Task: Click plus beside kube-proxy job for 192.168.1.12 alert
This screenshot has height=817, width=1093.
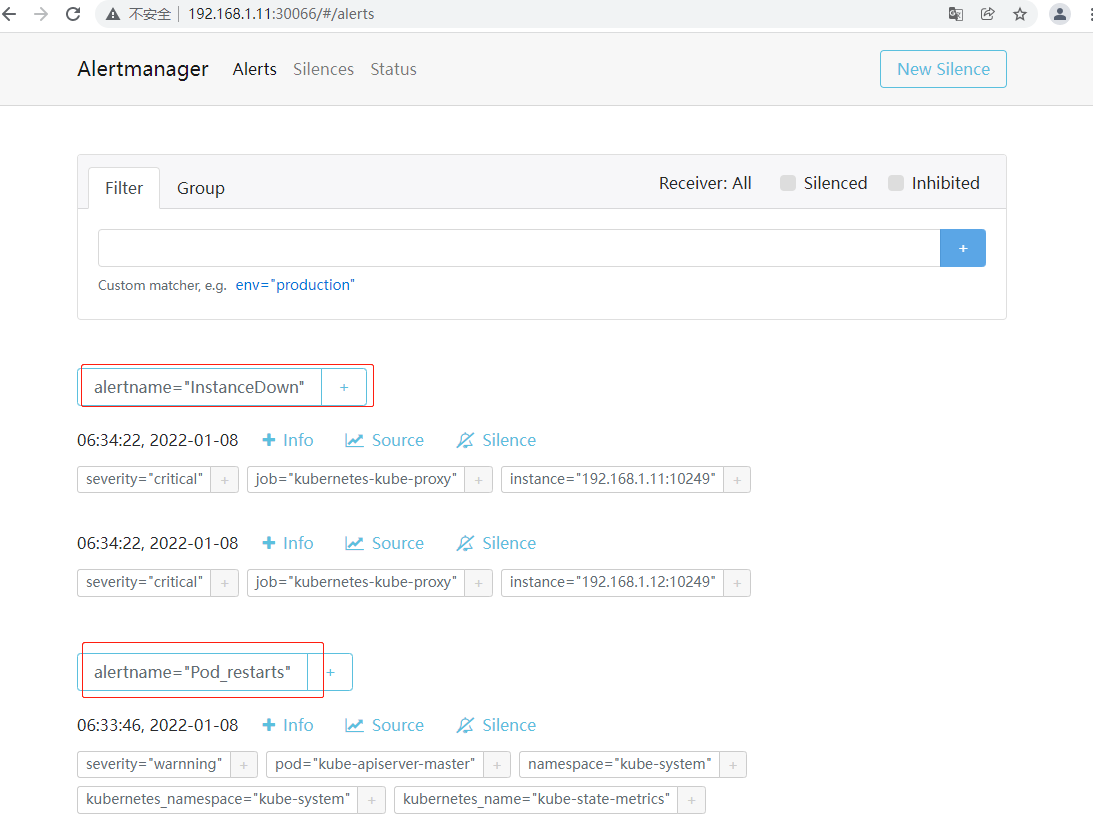Action: pos(479,583)
